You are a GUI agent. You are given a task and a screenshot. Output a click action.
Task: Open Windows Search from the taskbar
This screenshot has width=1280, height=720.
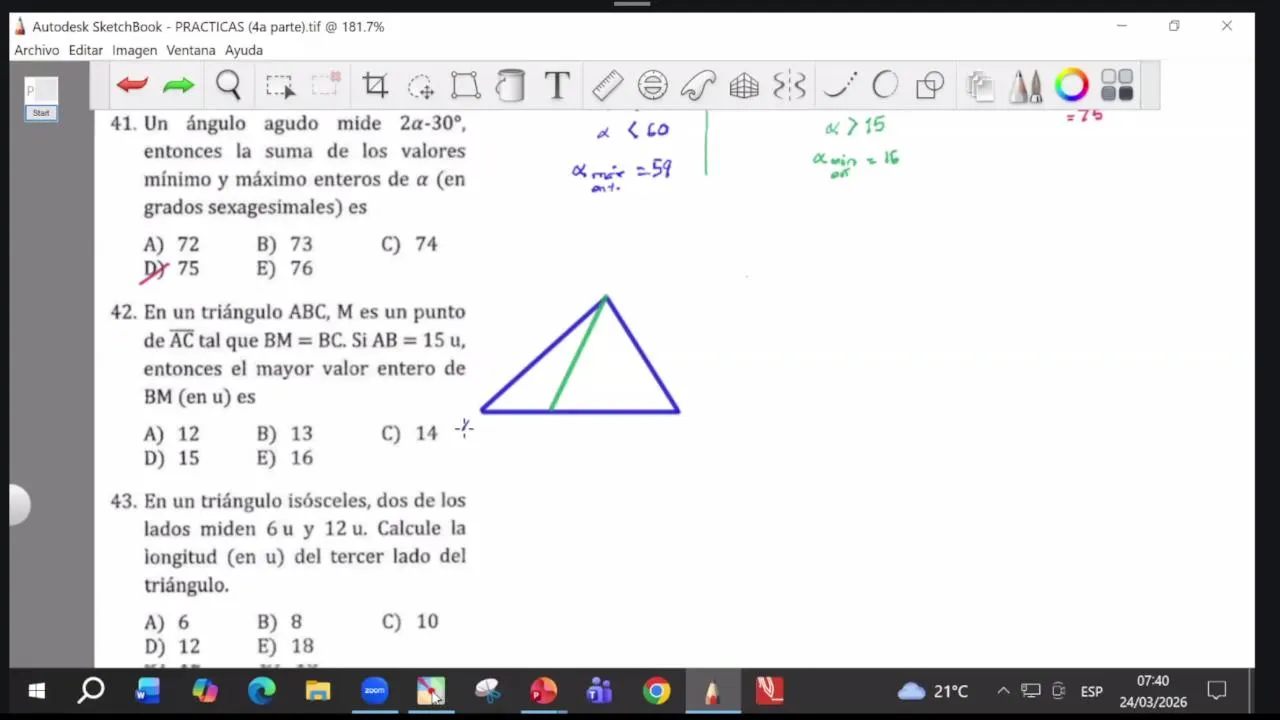pos(91,691)
